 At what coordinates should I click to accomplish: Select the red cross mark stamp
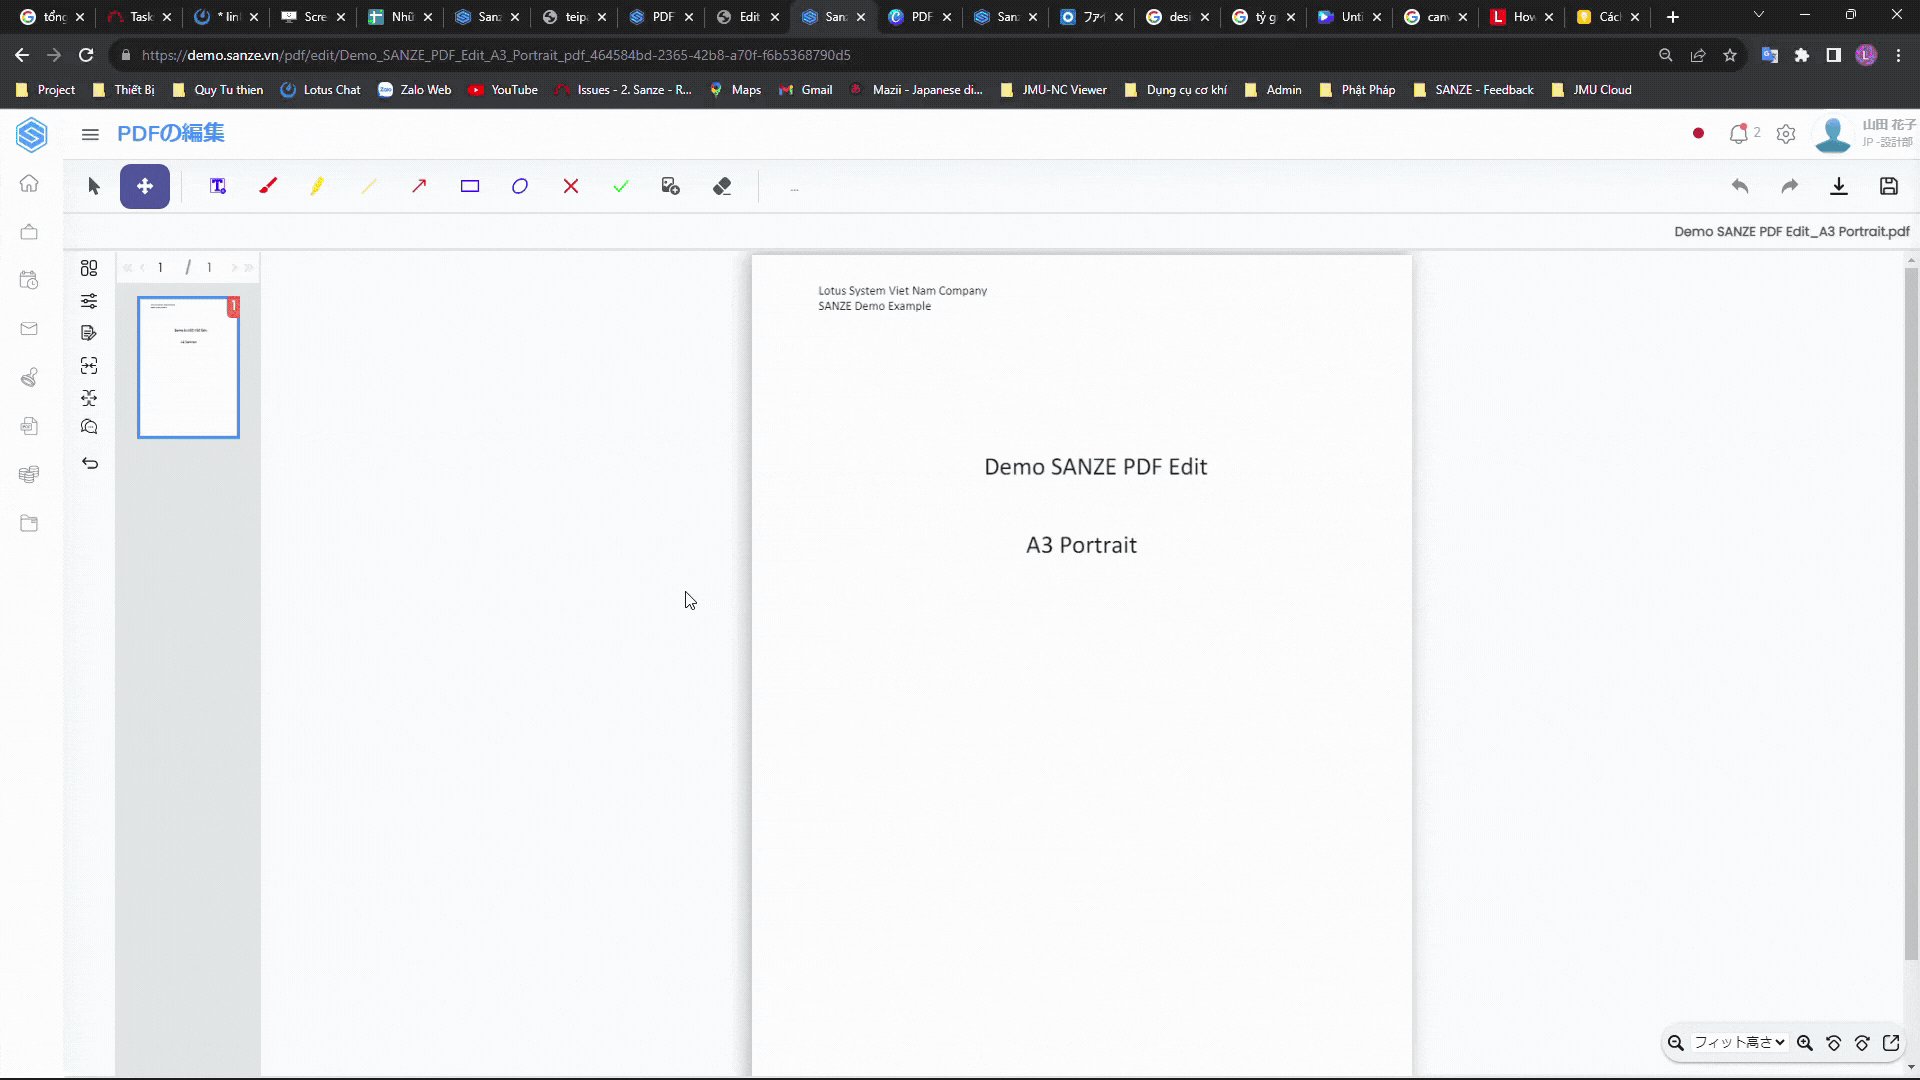tap(571, 186)
